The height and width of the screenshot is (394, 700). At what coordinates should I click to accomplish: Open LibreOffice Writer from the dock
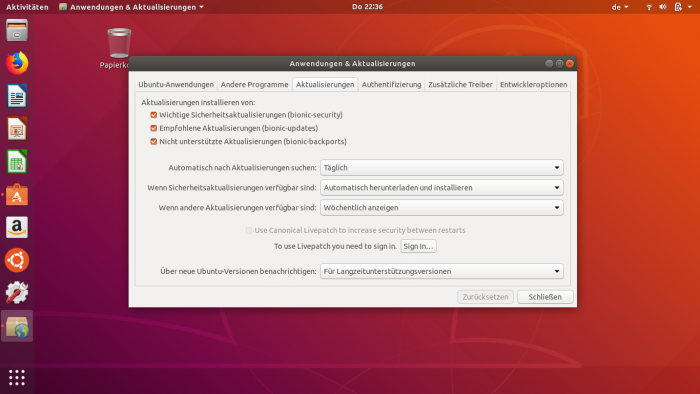[x=17, y=96]
